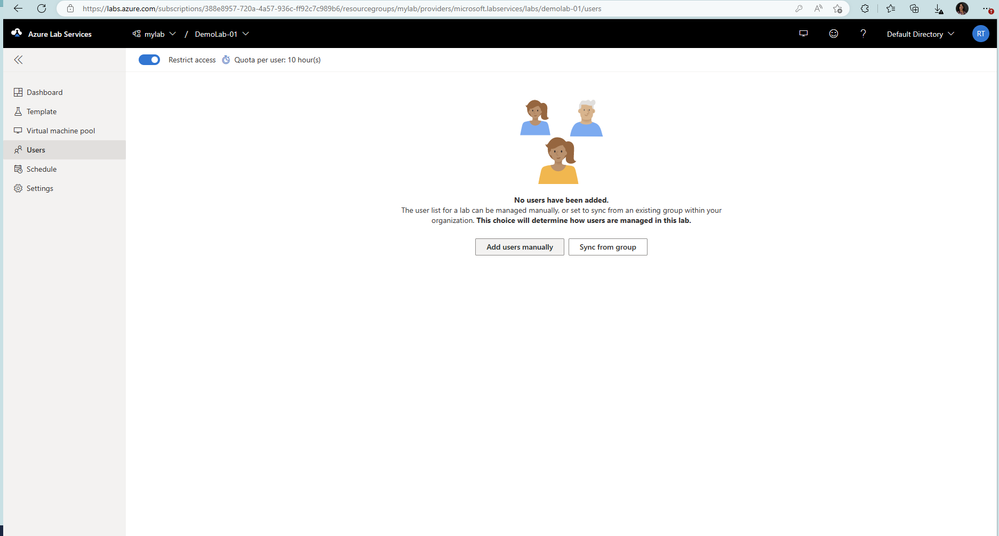Click Add users manually button
999x536 pixels.
click(519, 247)
